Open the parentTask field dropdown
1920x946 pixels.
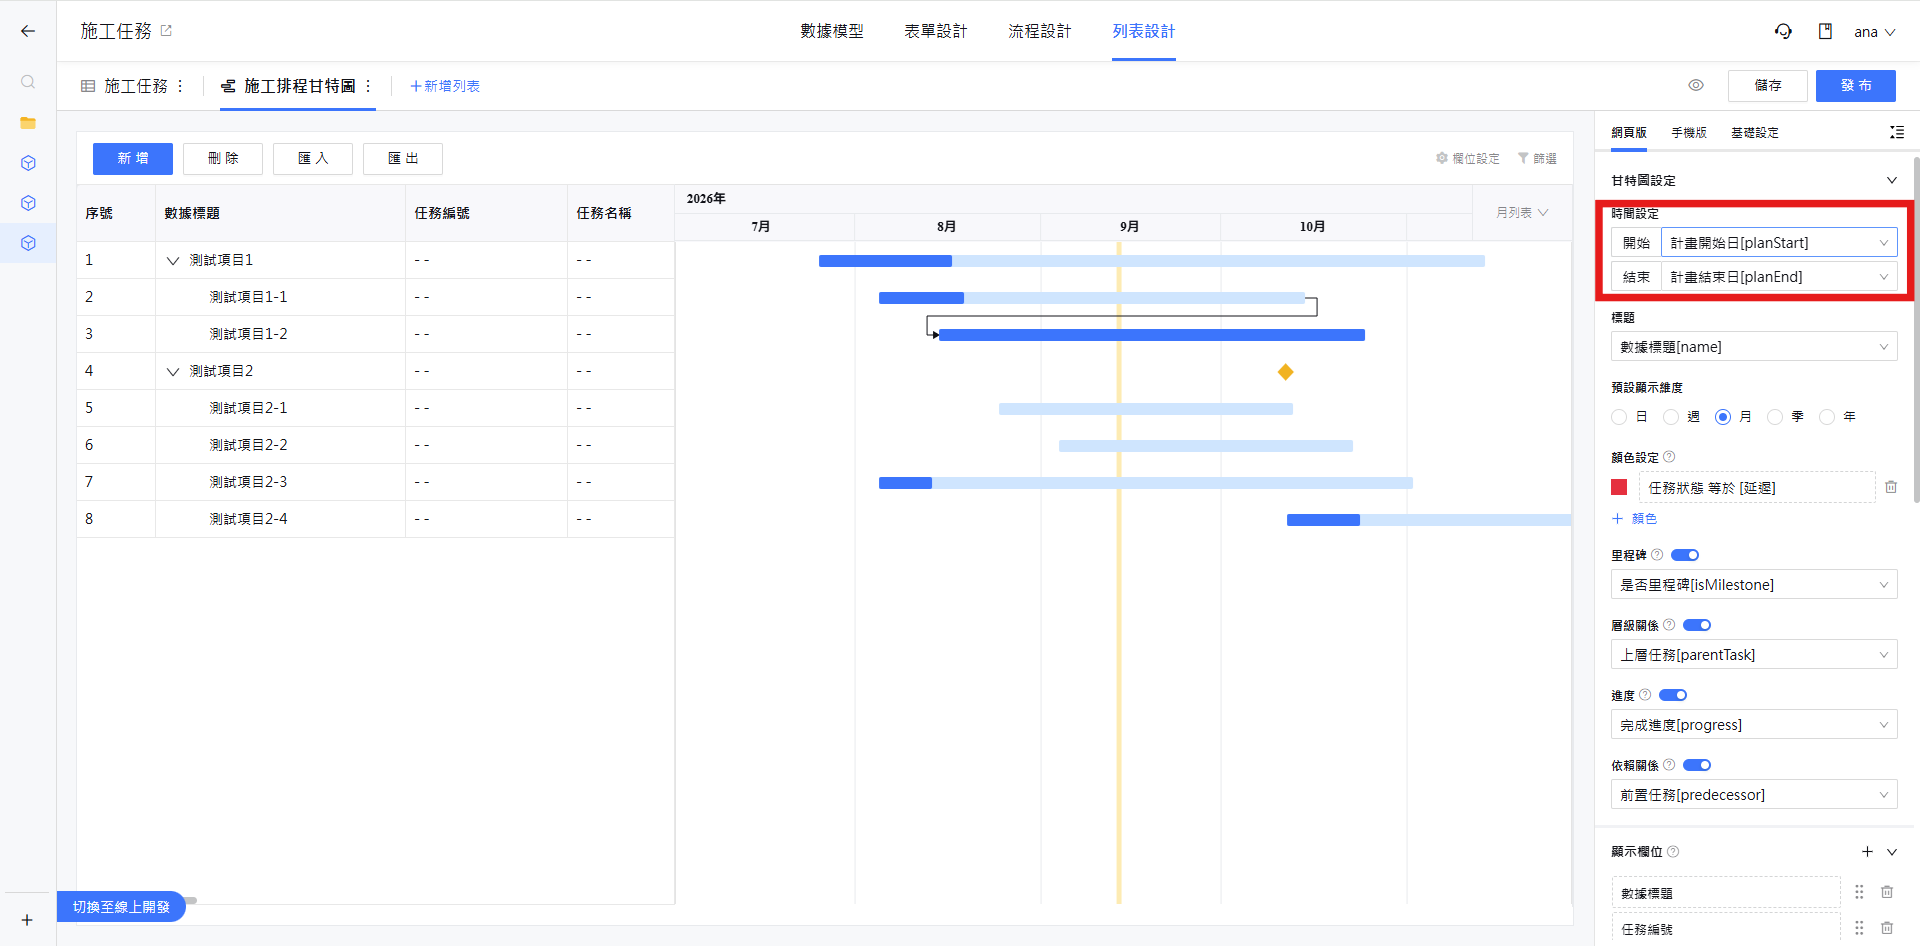click(1754, 655)
